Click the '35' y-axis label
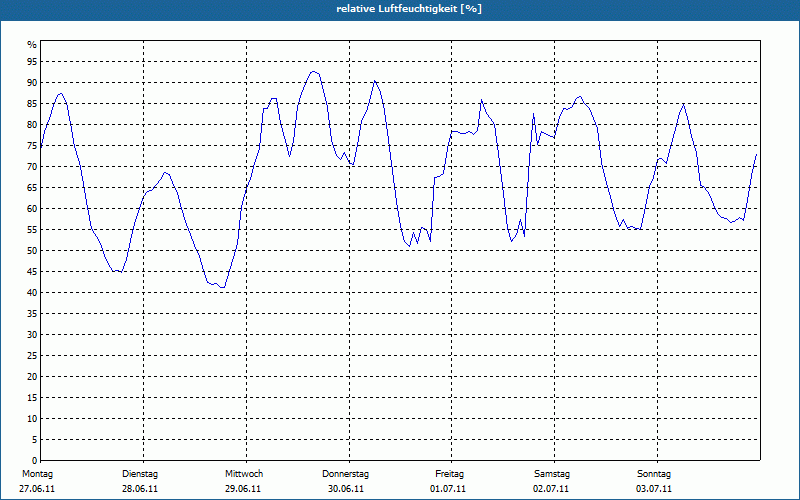 [32, 314]
